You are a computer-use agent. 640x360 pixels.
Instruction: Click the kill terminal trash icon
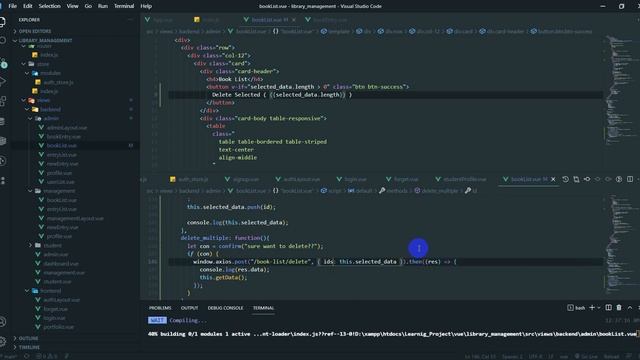click(x=619, y=308)
